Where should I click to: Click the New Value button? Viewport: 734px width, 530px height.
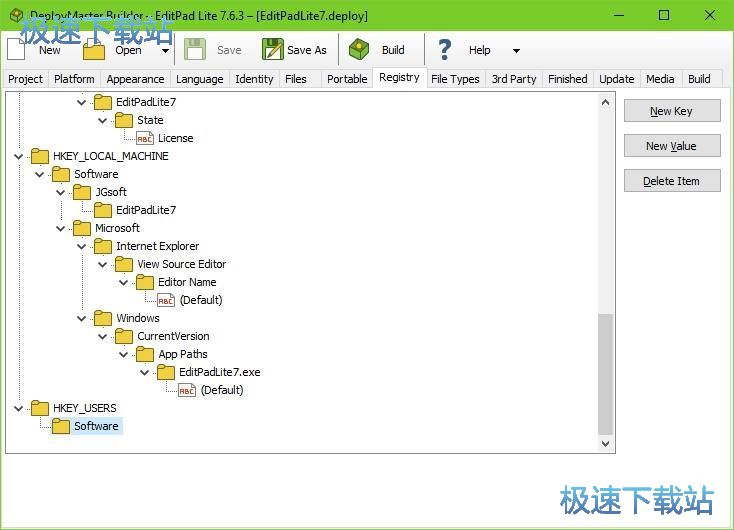(x=672, y=146)
